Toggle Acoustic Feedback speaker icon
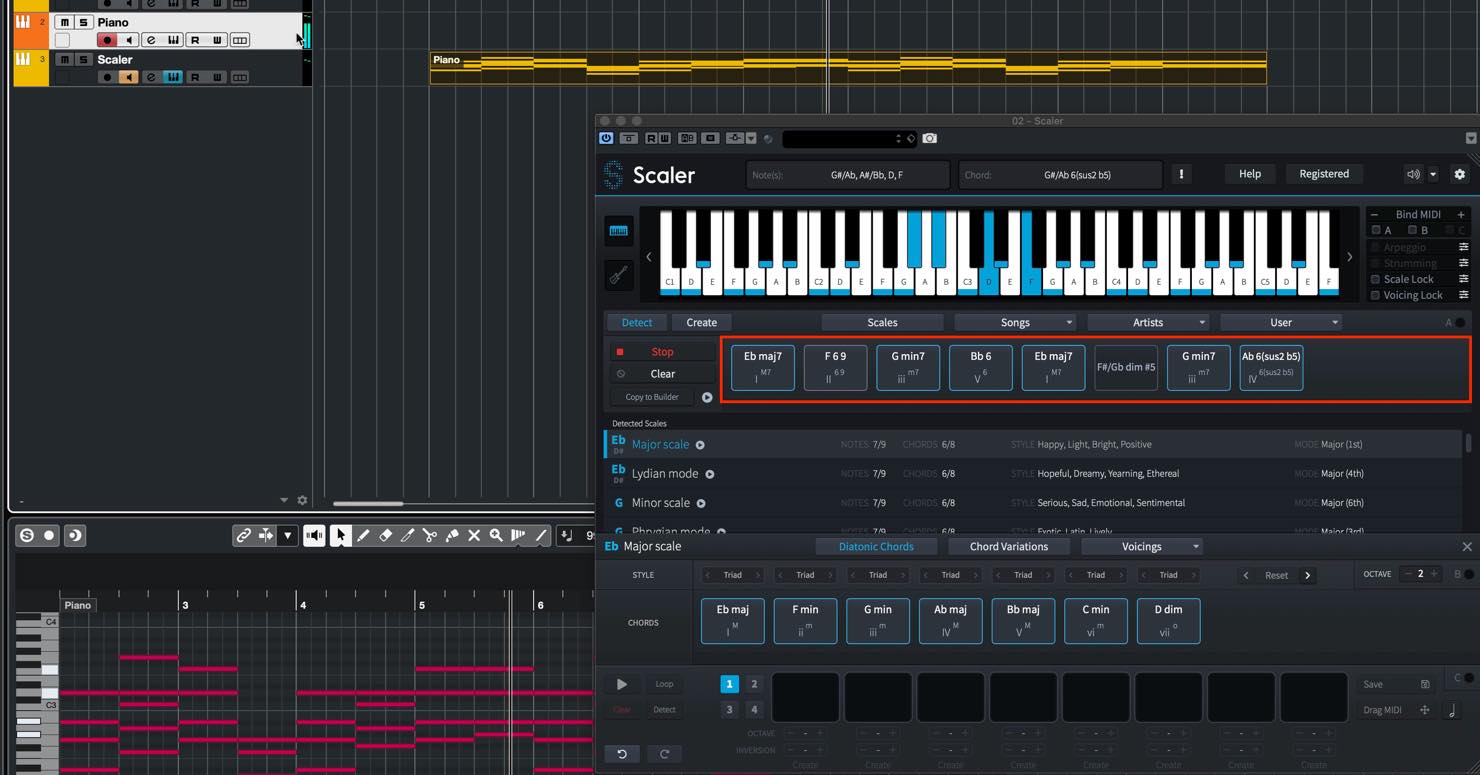Image resolution: width=1480 pixels, height=775 pixels. pos(314,536)
